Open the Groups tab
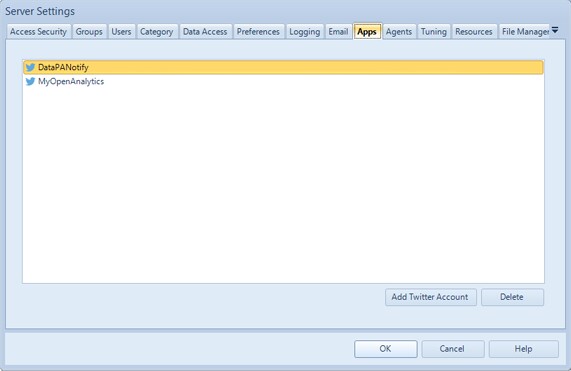571x371 pixels. [89, 32]
